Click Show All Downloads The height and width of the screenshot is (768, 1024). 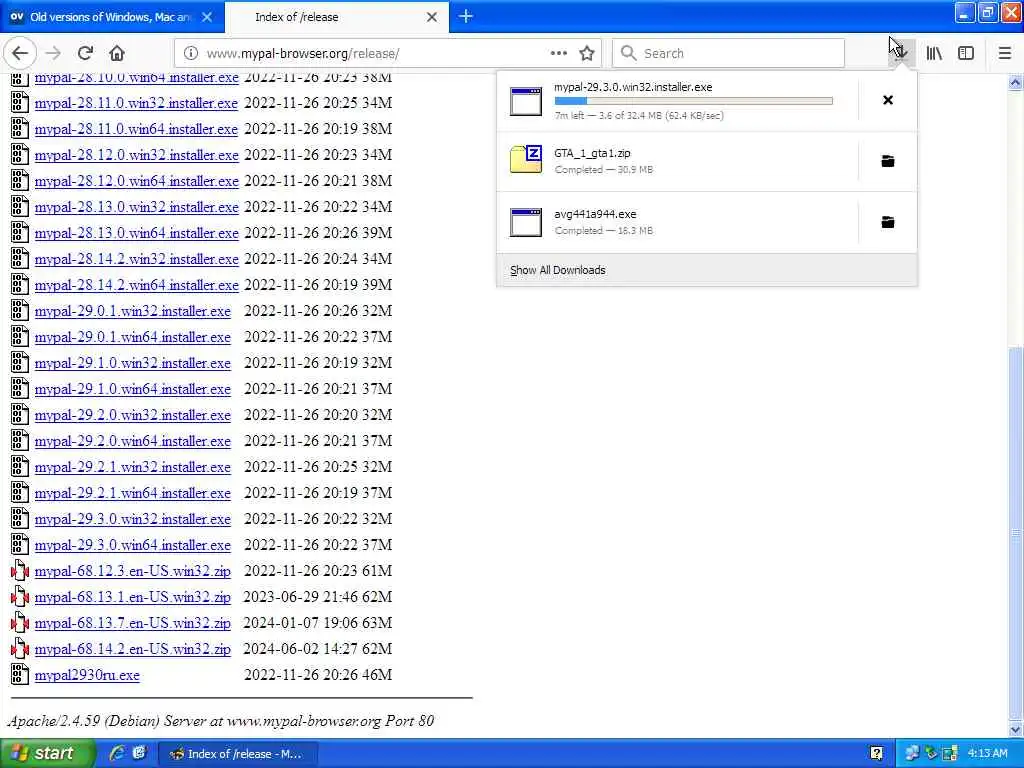coord(558,270)
